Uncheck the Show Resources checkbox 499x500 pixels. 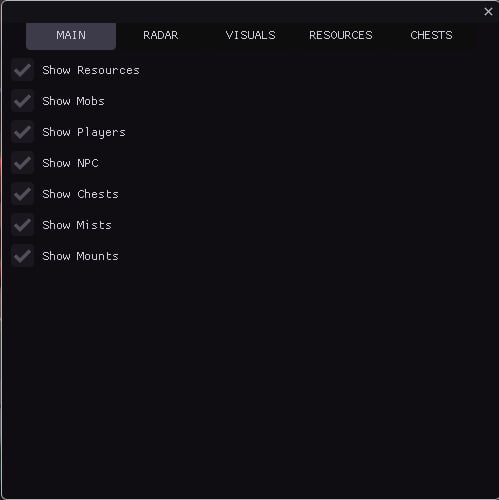22,70
